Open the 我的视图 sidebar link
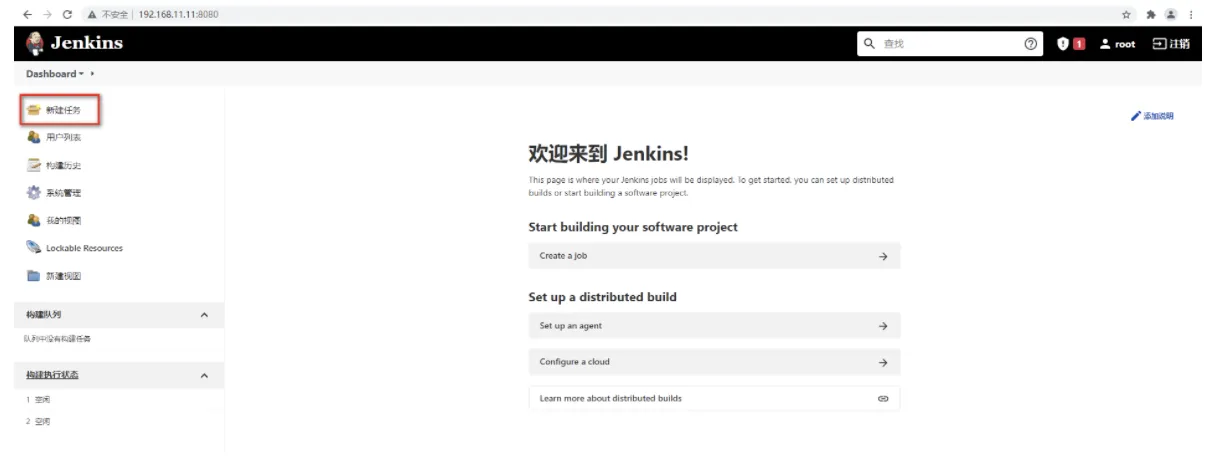1218x466 pixels. 63,220
